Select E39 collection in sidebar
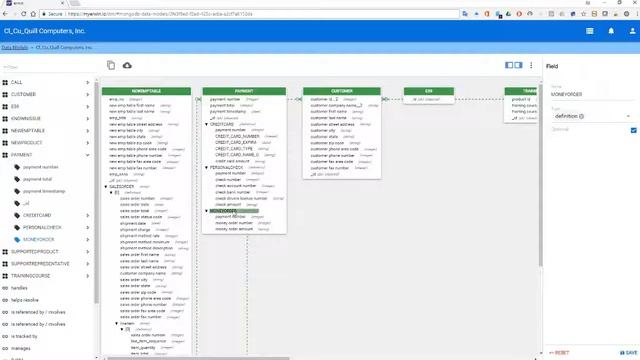Viewport: 640px width, 360px height. point(15,107)
